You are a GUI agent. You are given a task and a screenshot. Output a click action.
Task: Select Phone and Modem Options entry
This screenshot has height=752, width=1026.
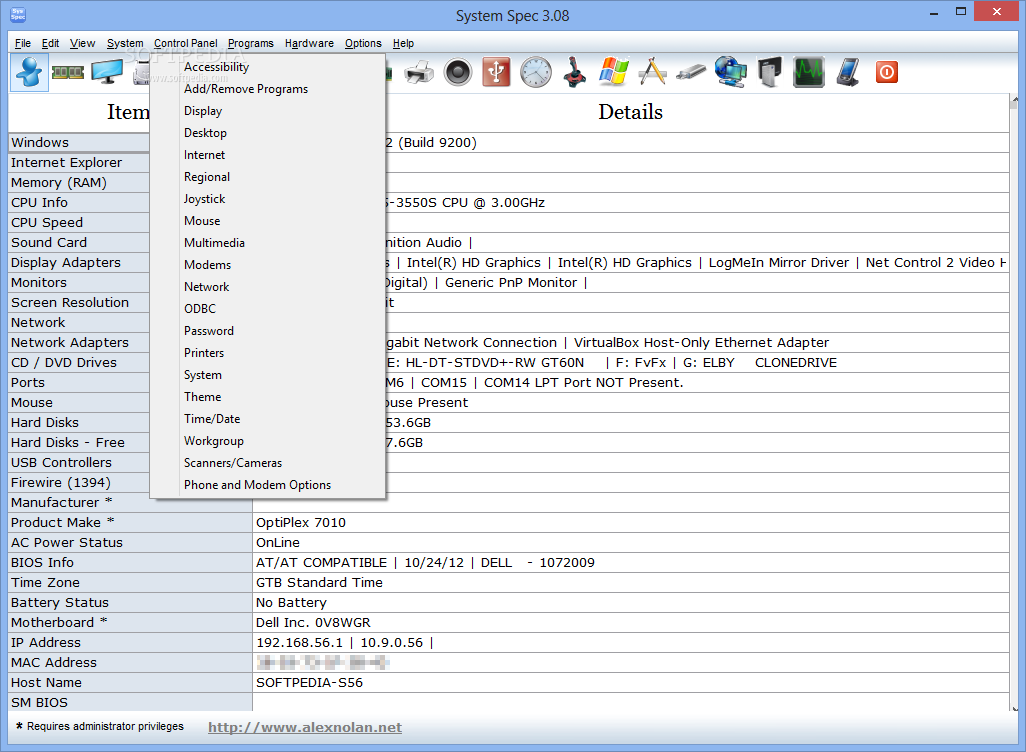pos(268,485)
